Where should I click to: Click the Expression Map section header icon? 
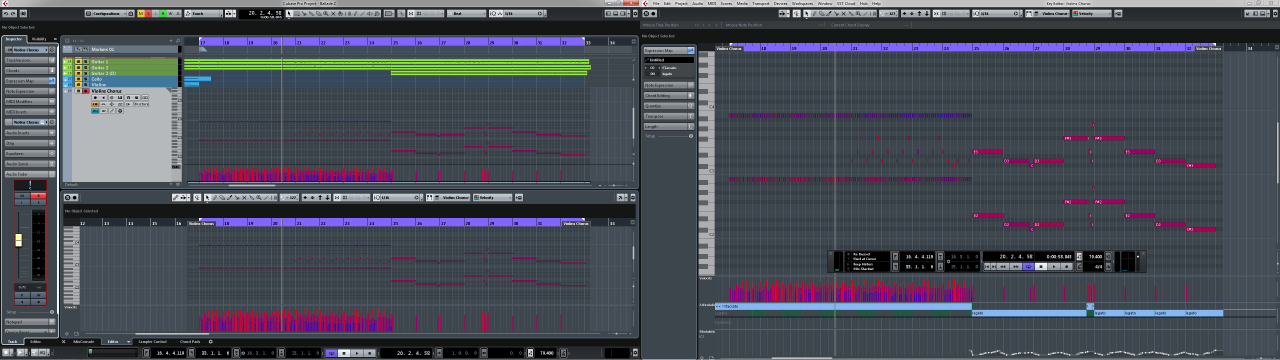click(51, 81)
